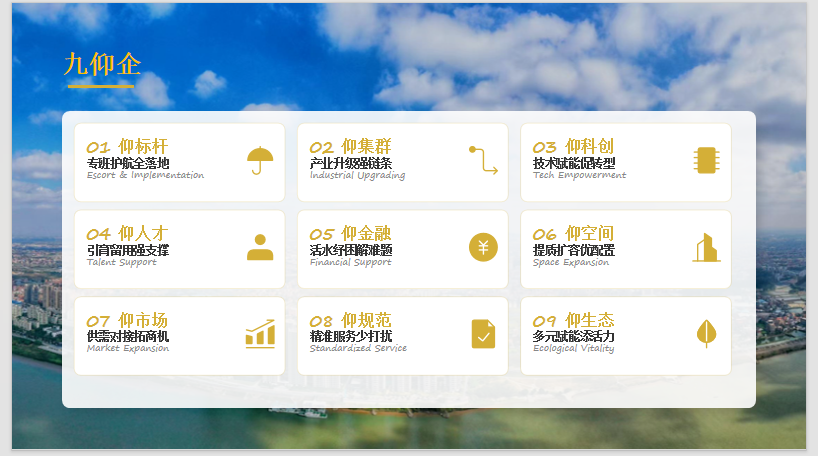Click the 供需对接拓商机 description text
Screen dimensions: 818x456
tap(128, 336)
